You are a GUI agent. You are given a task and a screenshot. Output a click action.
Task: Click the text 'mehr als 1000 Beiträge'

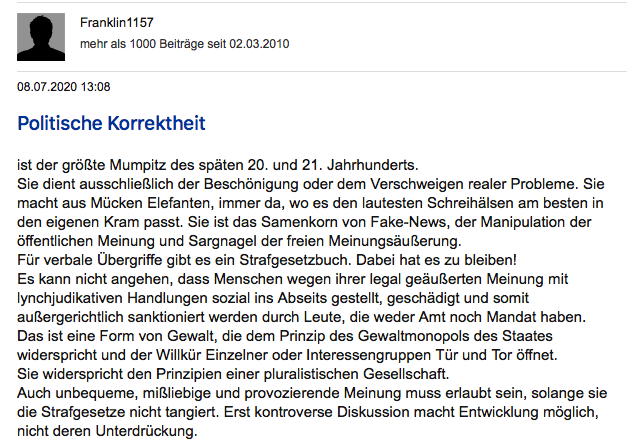click(147, 46)
